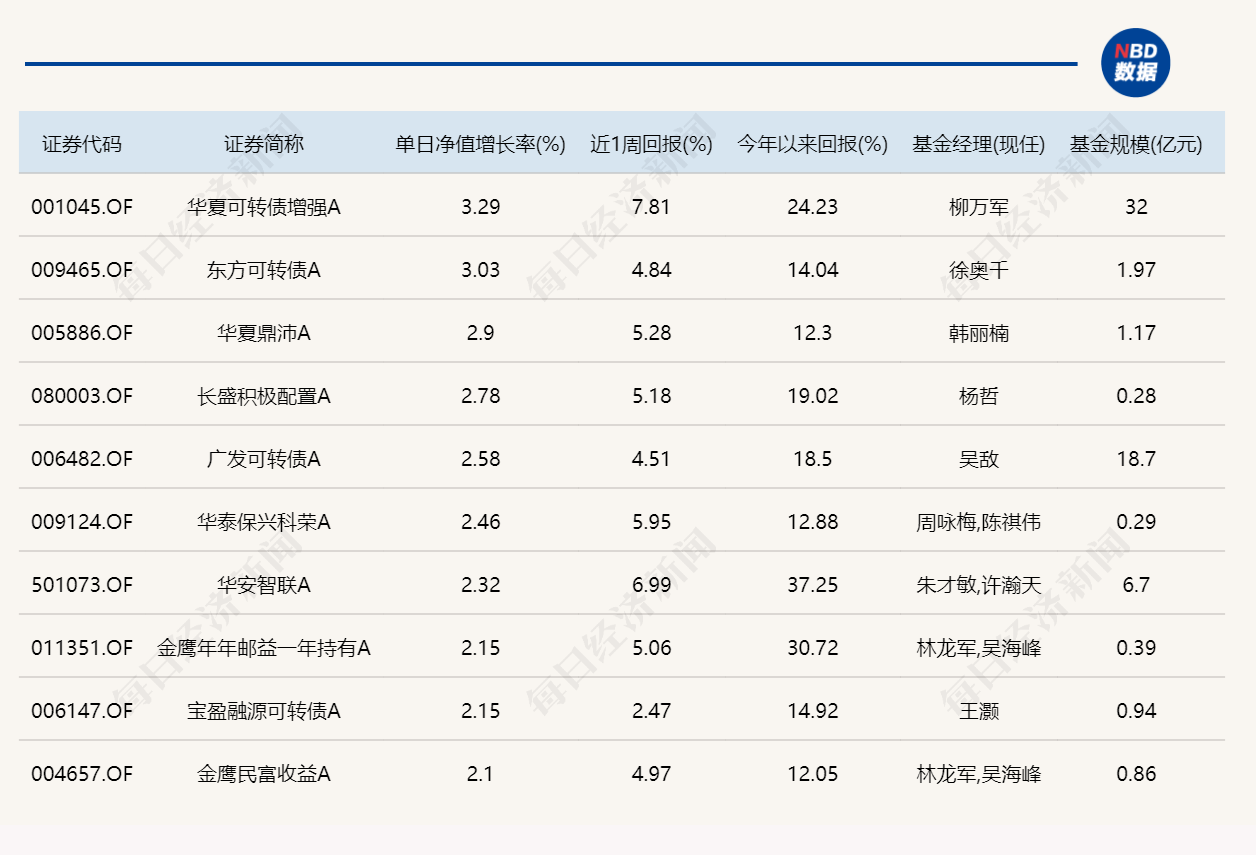Click year-to-date return 37.25
Screen dimensions: 1256x855
coord(813,585)
